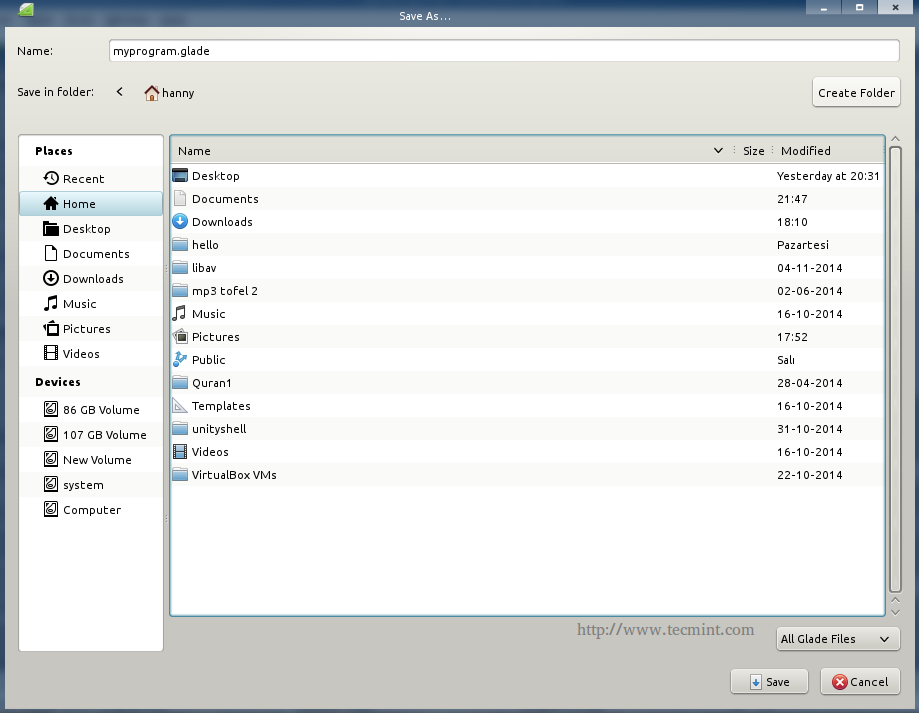
Task: Click the Pictures camera icon in sidebar
Action: click(x=51, y=329)
